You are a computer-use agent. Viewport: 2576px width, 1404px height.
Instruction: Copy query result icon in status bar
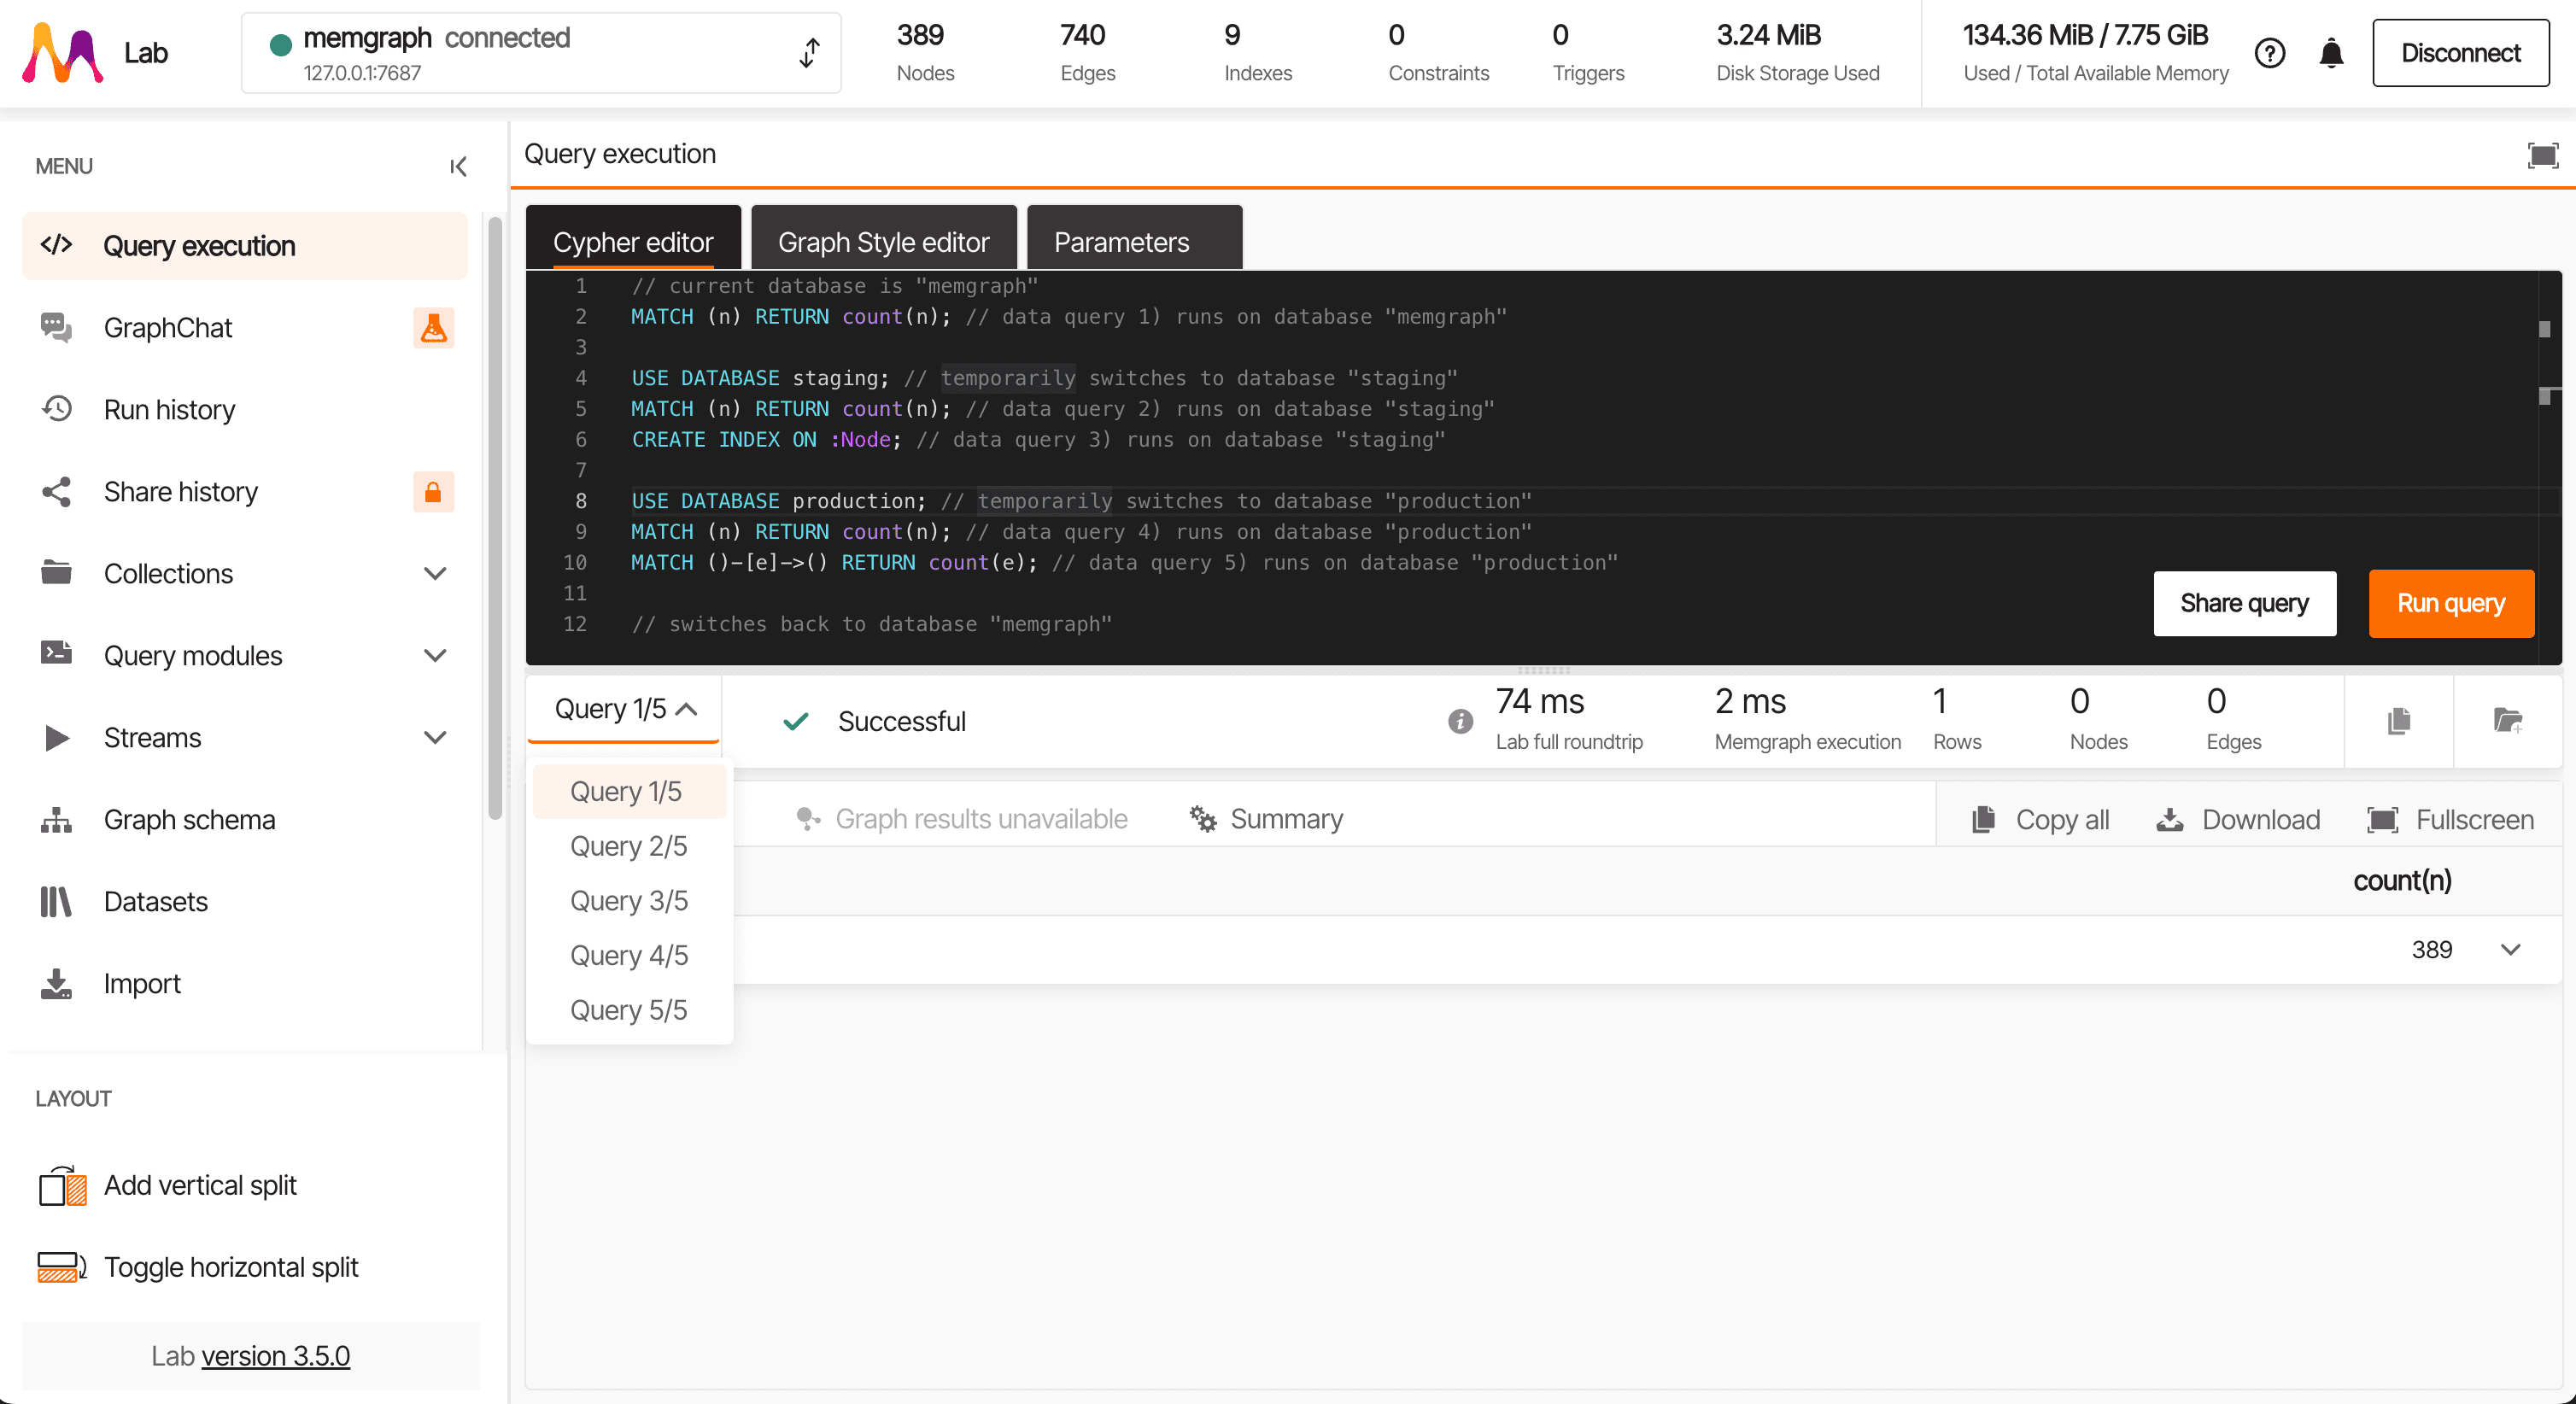pyautogui.click(x=2398, y=721)
